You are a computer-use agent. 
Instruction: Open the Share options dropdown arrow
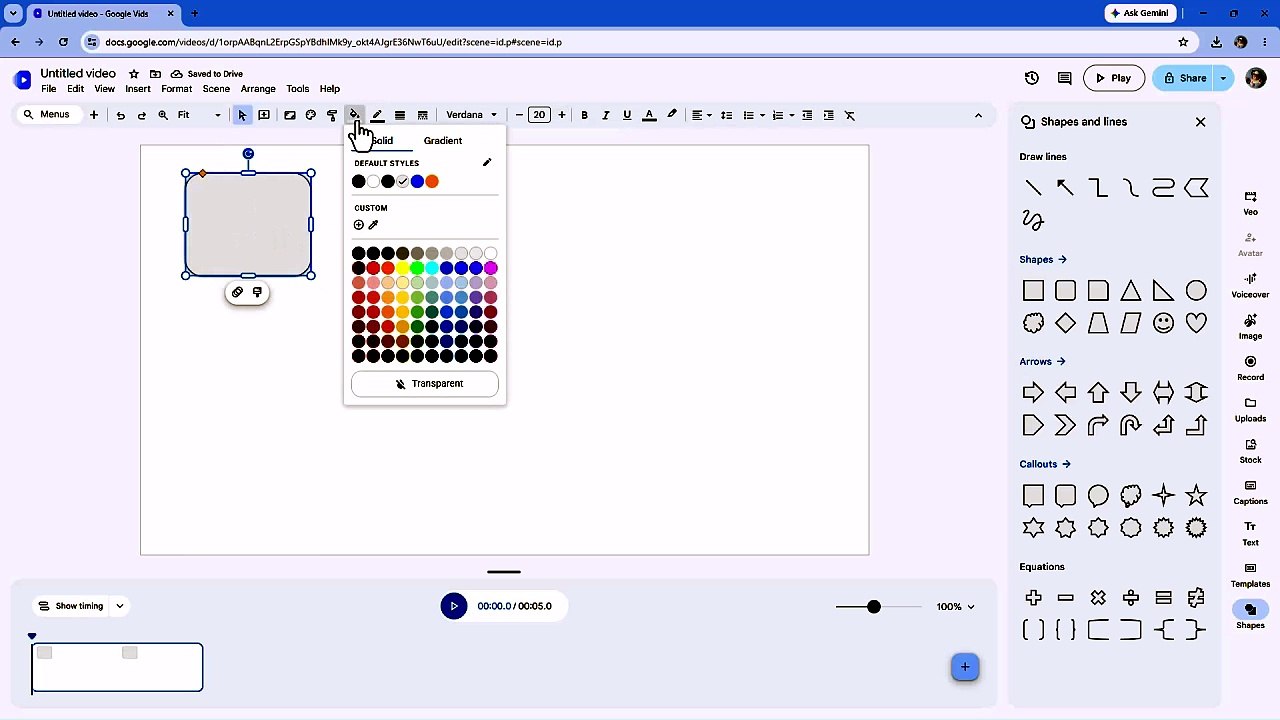tap(1223, 78)
